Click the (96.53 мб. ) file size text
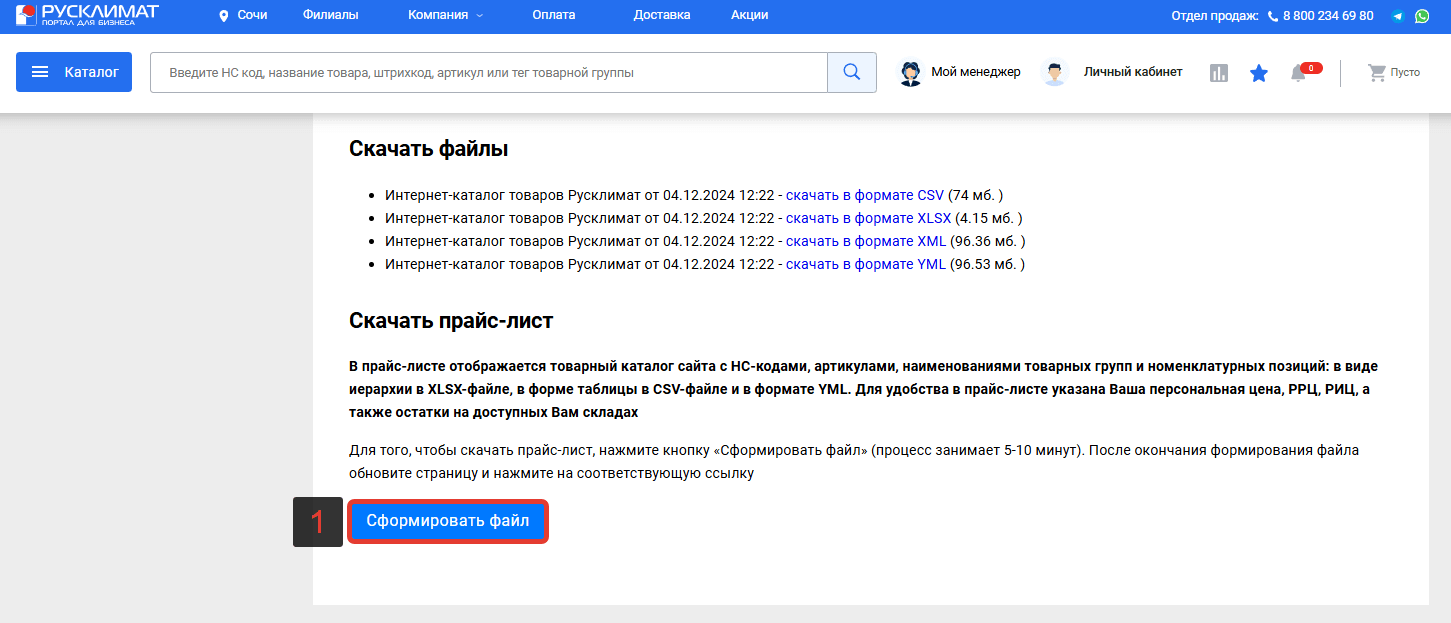Image resolution: width=1451 pixels, height=623 pixels. [988, 264]
